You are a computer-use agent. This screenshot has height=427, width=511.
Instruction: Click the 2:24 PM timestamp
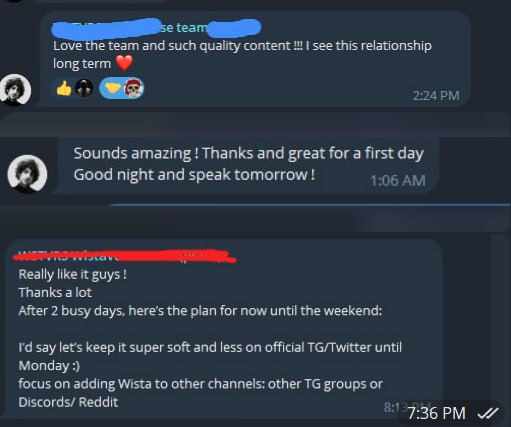coord(436,96)
